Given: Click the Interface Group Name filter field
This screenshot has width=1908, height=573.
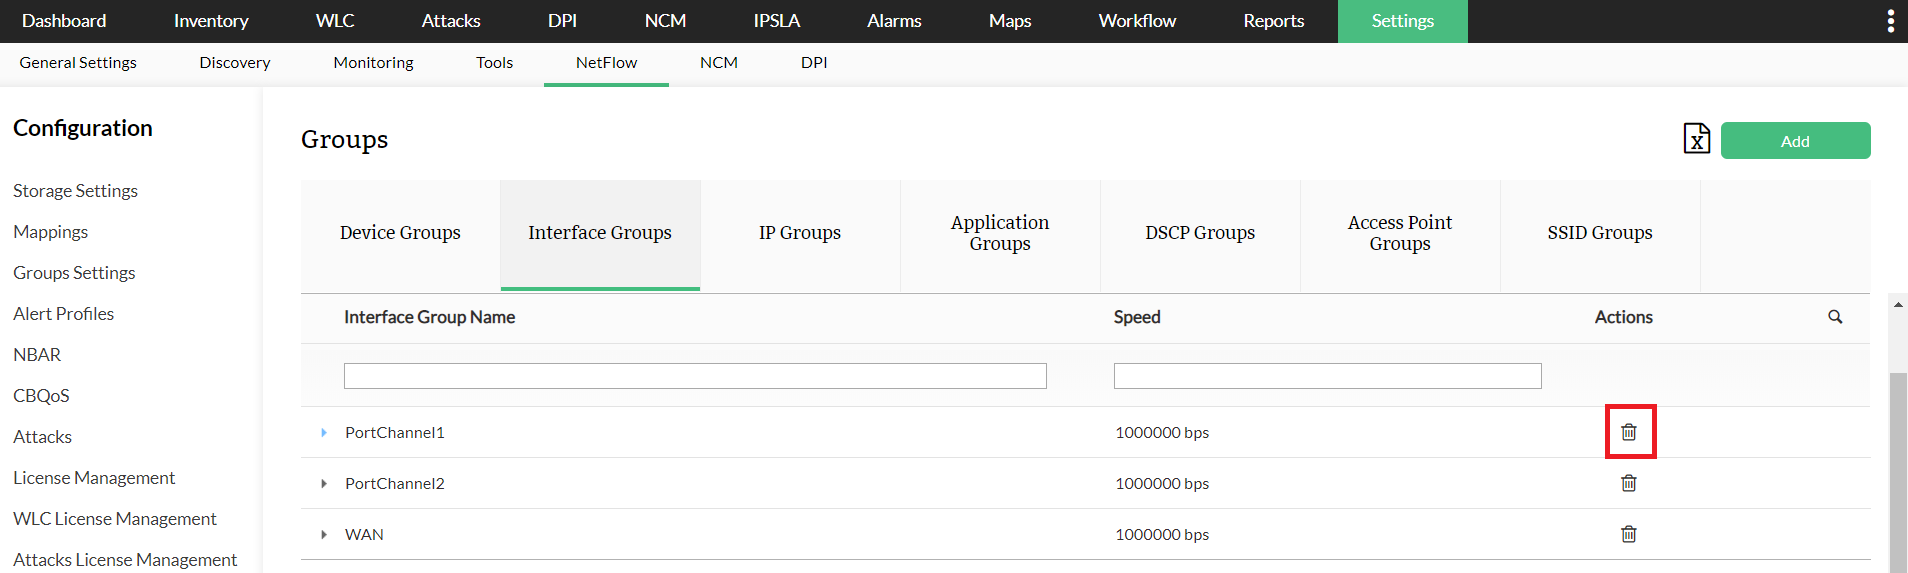Looking at the screenshot, I should click(x=695, y=376).
